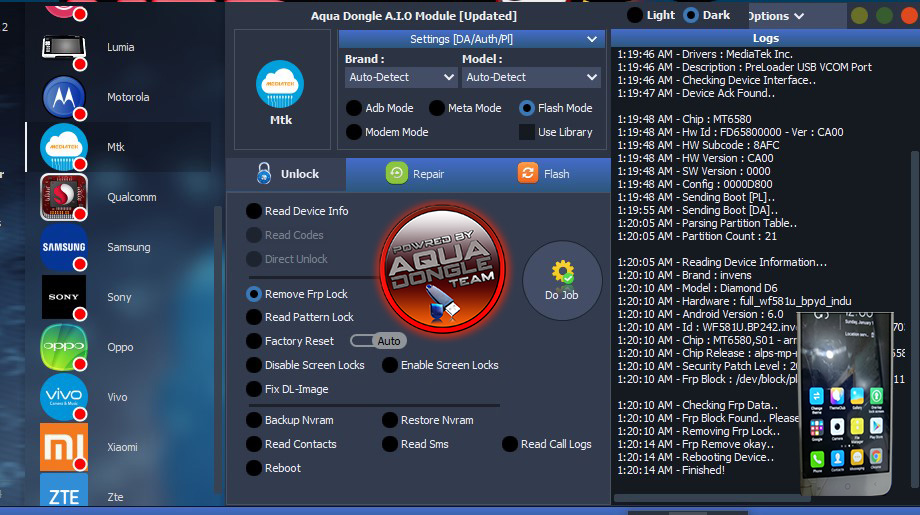Select the Samsung brand icon

[64, 247]
